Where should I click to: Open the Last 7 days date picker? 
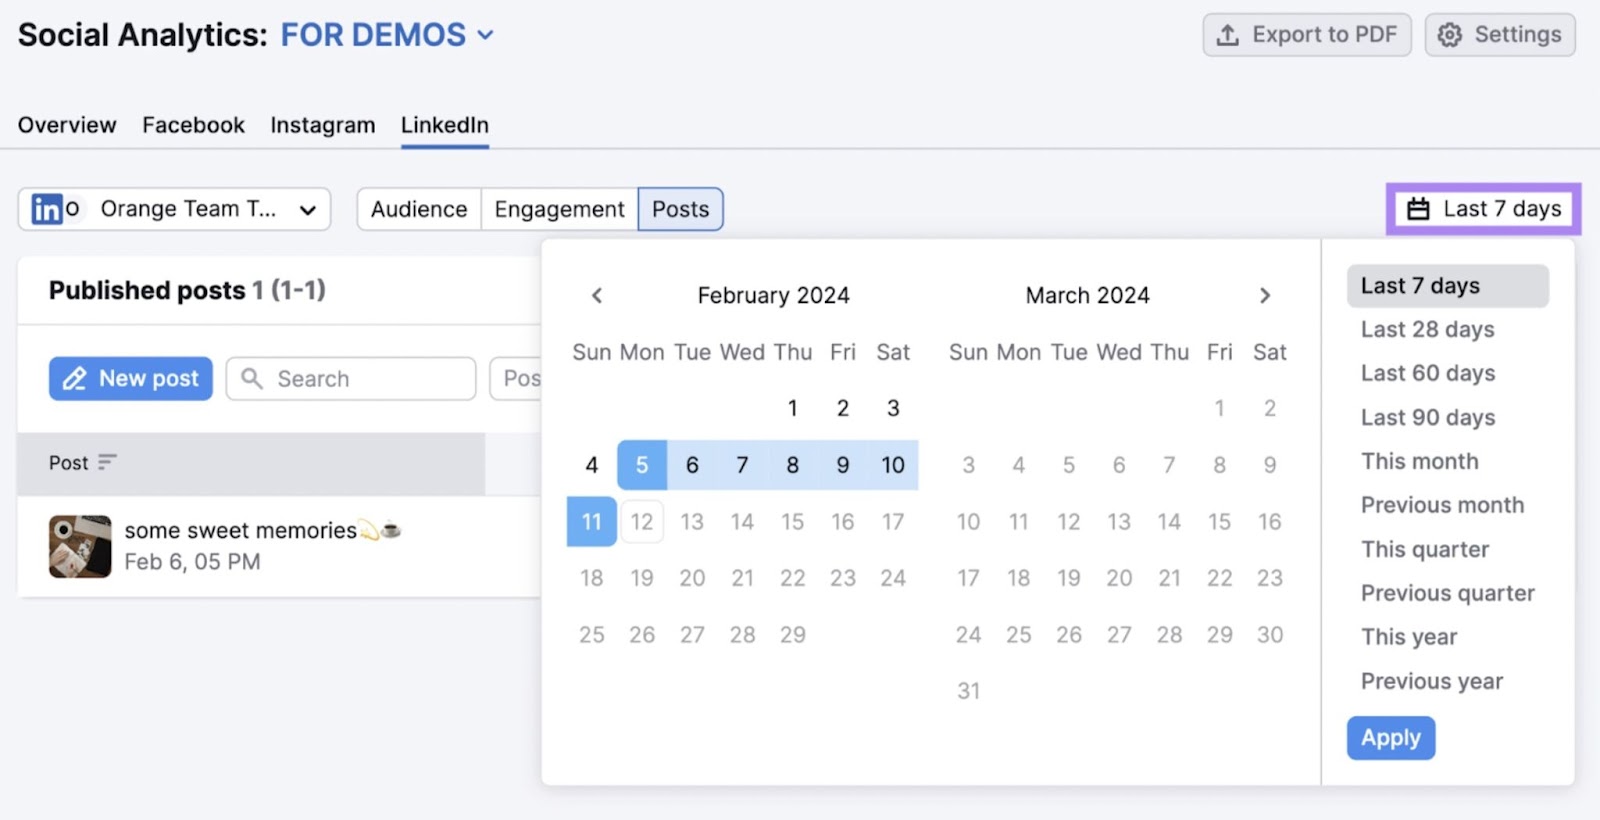click(x=1484, y=209)
